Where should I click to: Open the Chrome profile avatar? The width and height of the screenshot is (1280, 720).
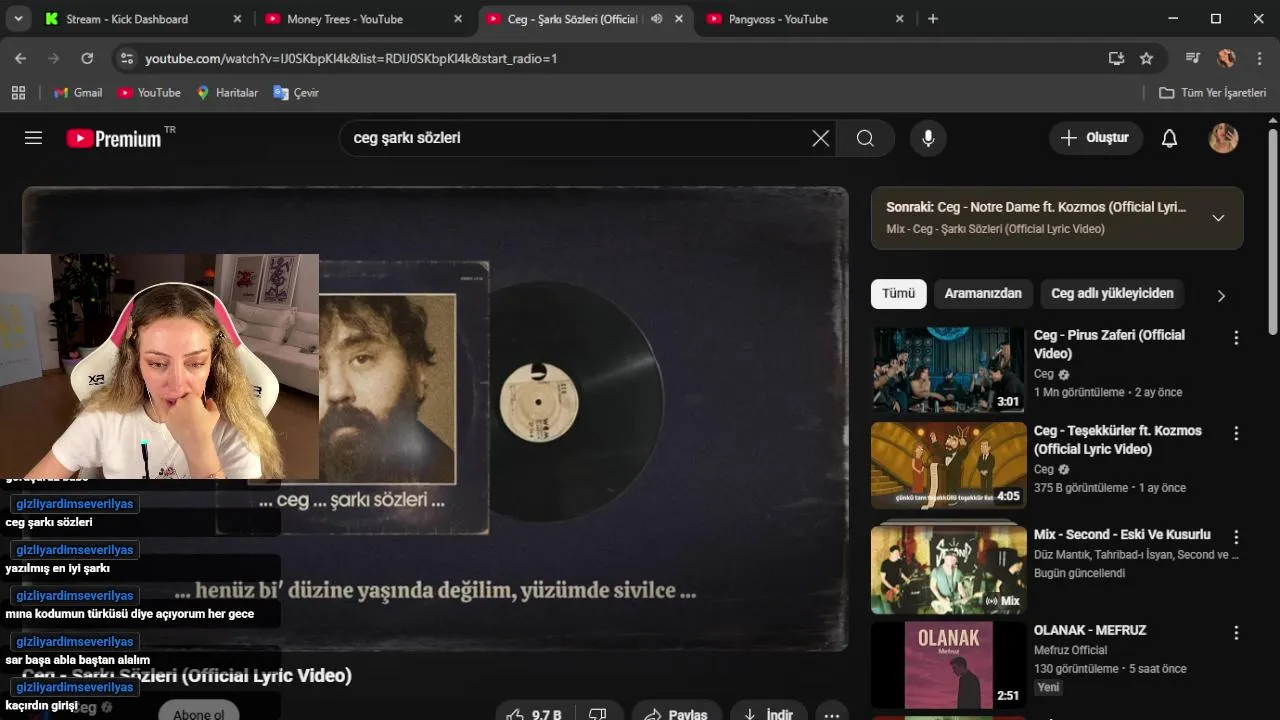click(1226, 58)
